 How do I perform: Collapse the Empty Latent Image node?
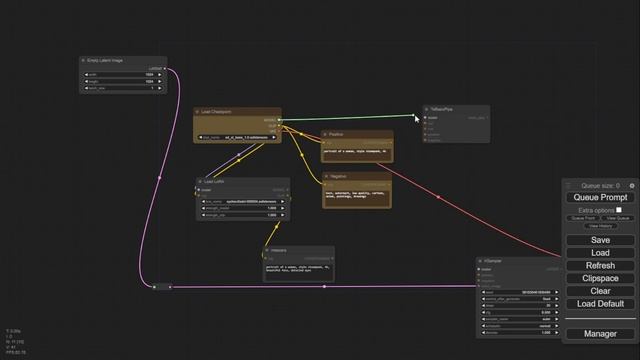coord(83,60)
